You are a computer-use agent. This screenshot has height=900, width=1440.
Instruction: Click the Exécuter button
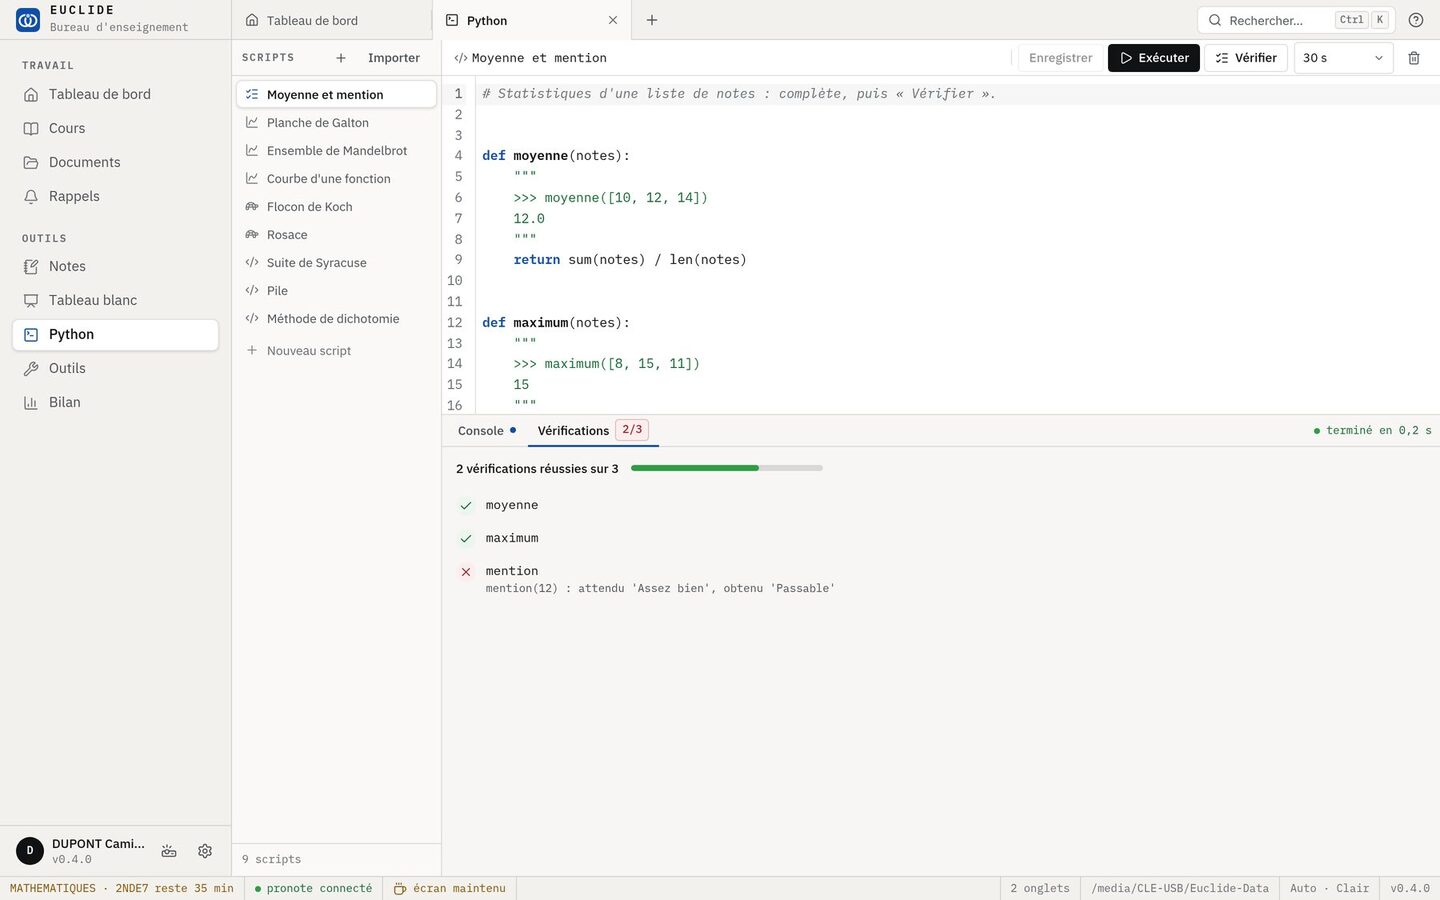[1154, 58]
